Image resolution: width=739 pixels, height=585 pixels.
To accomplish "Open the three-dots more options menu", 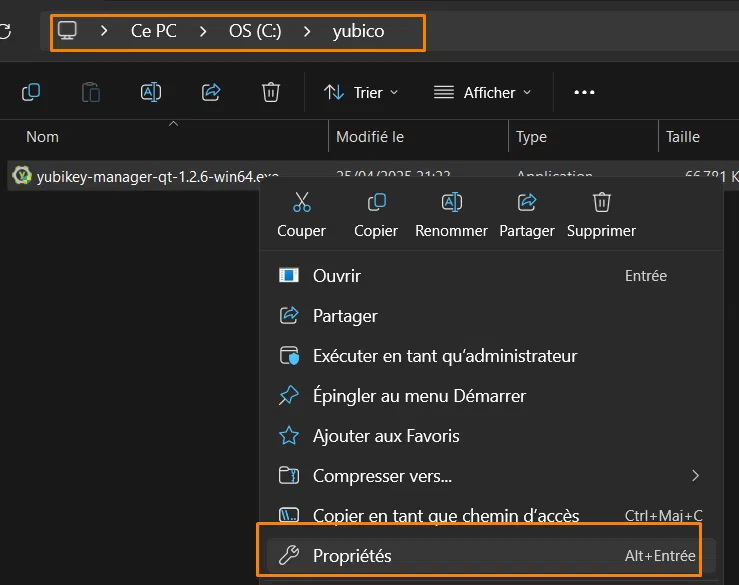I will click(x=584, y=92).
